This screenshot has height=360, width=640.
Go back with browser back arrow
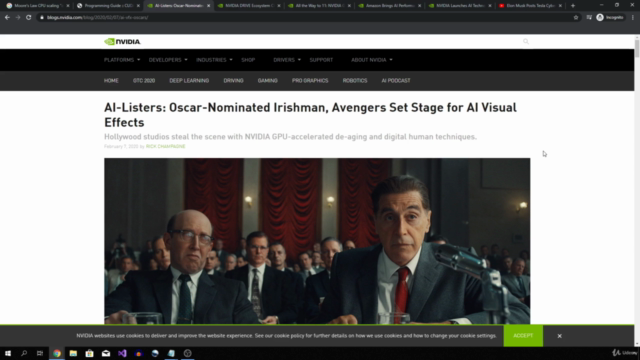coord(7,18)
